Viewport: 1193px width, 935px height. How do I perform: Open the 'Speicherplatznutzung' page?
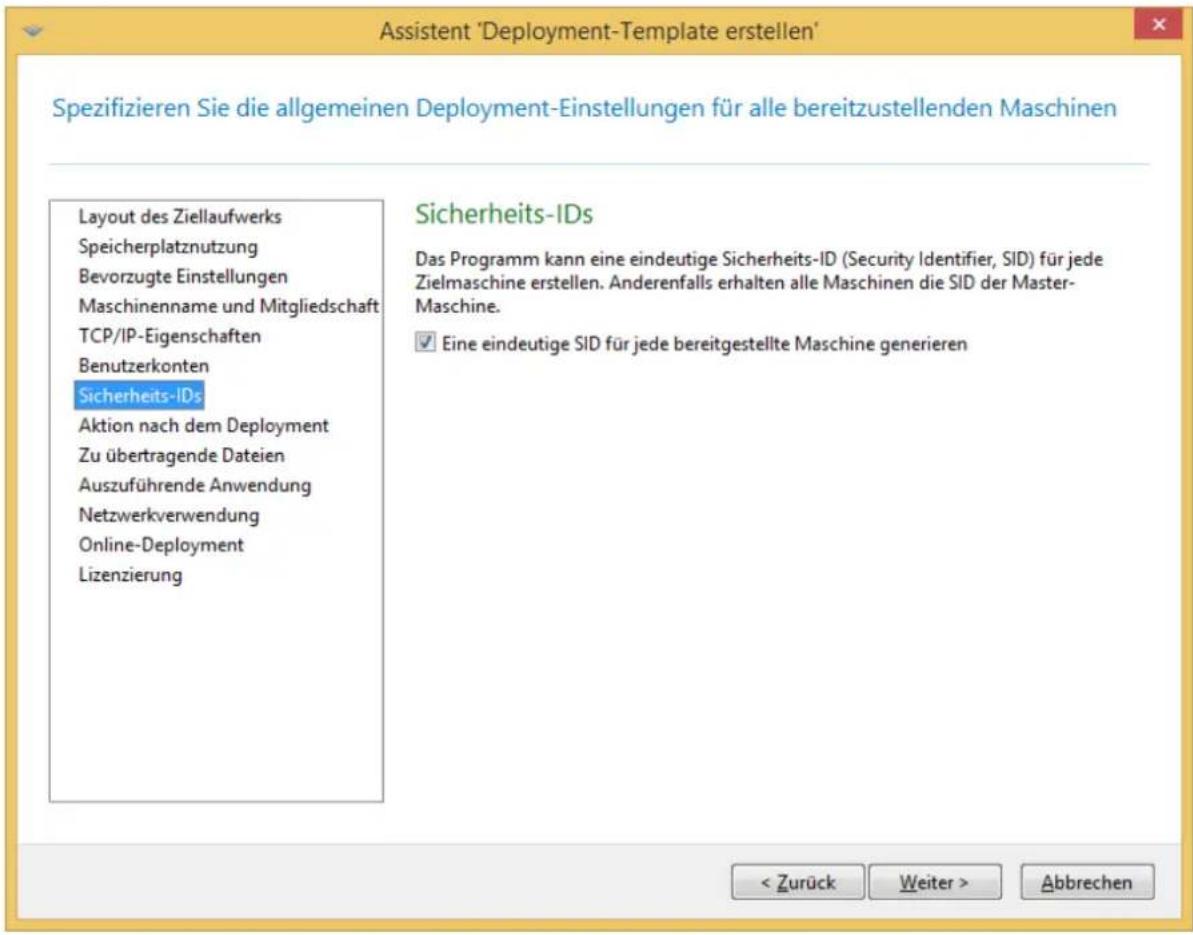[168, 246]
